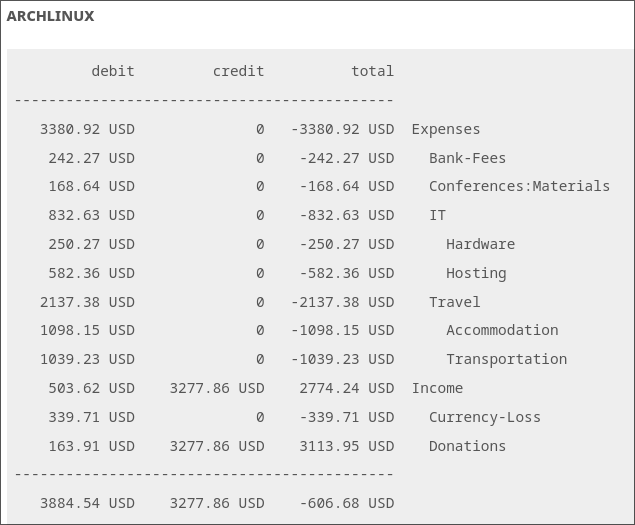This screenshot has height=525, width=635.
Task: Click the Hosting account label
Action: click(x=476, y=273)
